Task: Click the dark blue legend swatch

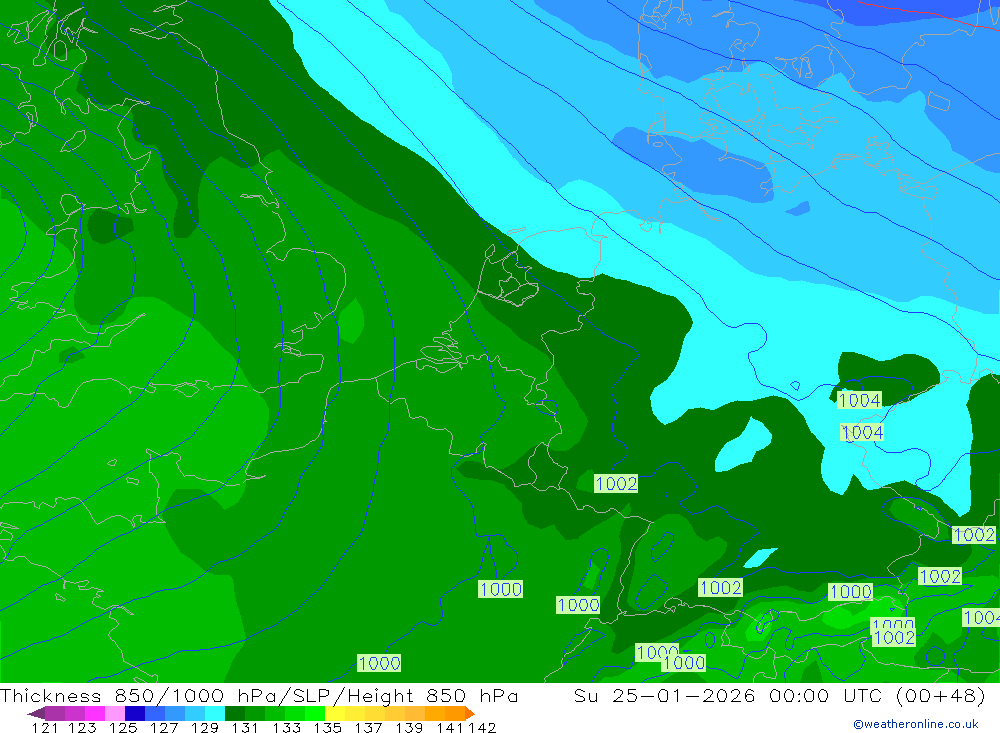Action: (135, 713)
